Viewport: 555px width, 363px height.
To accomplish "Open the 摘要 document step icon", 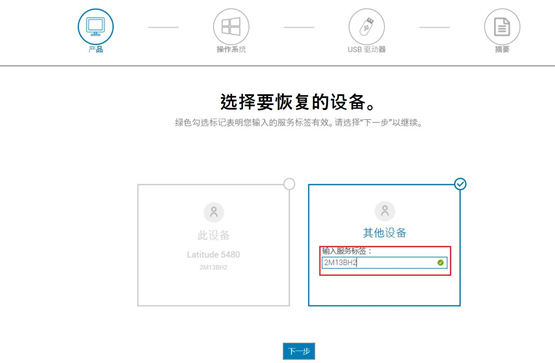I will point(502,27).
